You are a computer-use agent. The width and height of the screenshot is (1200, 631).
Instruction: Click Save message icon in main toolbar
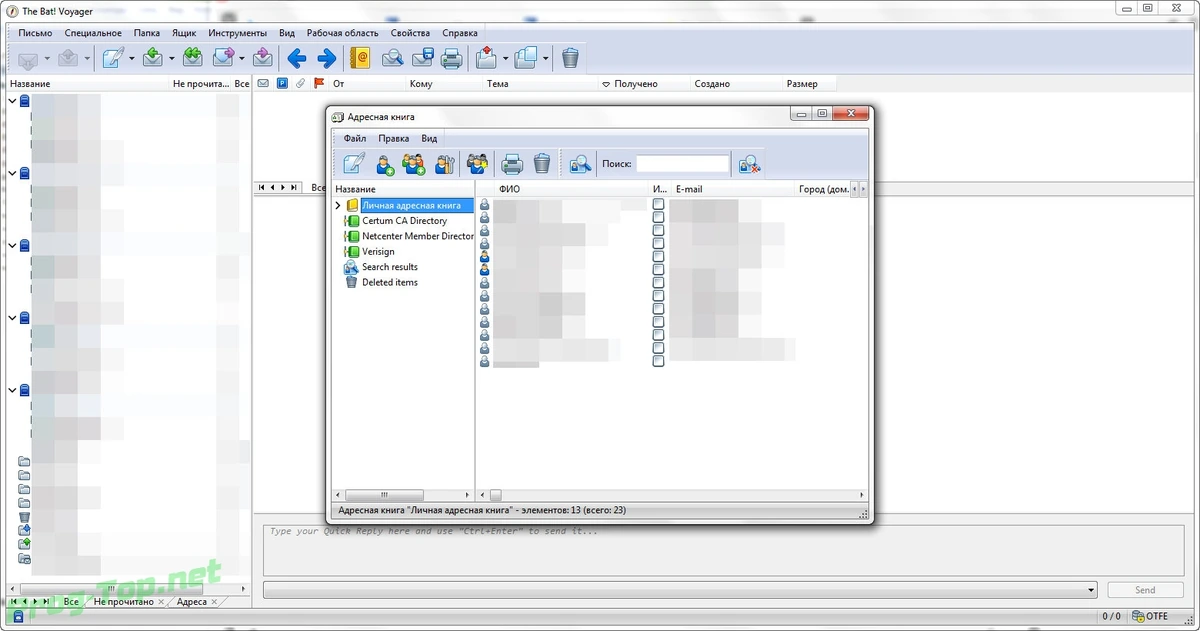tap(422, 58)
